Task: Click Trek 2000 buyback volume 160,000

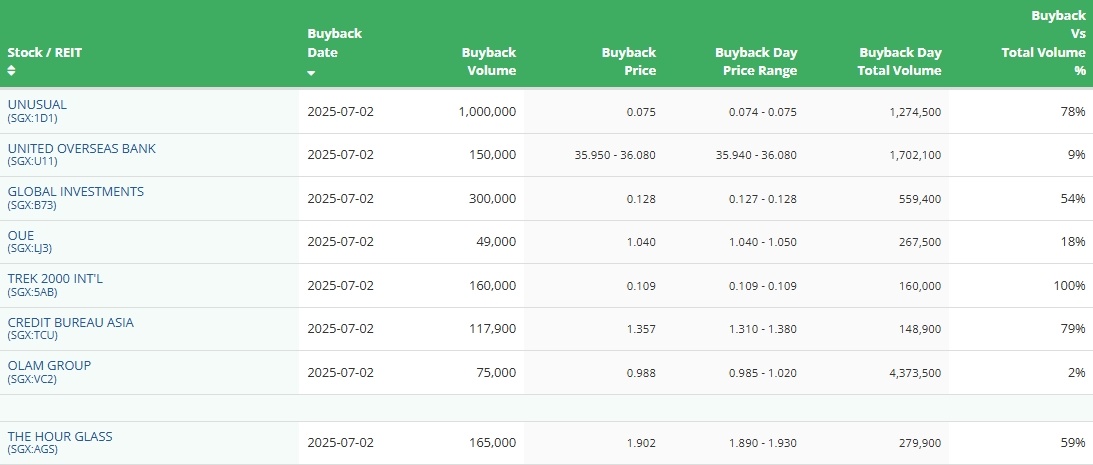Action: click(x=494, y=286)
